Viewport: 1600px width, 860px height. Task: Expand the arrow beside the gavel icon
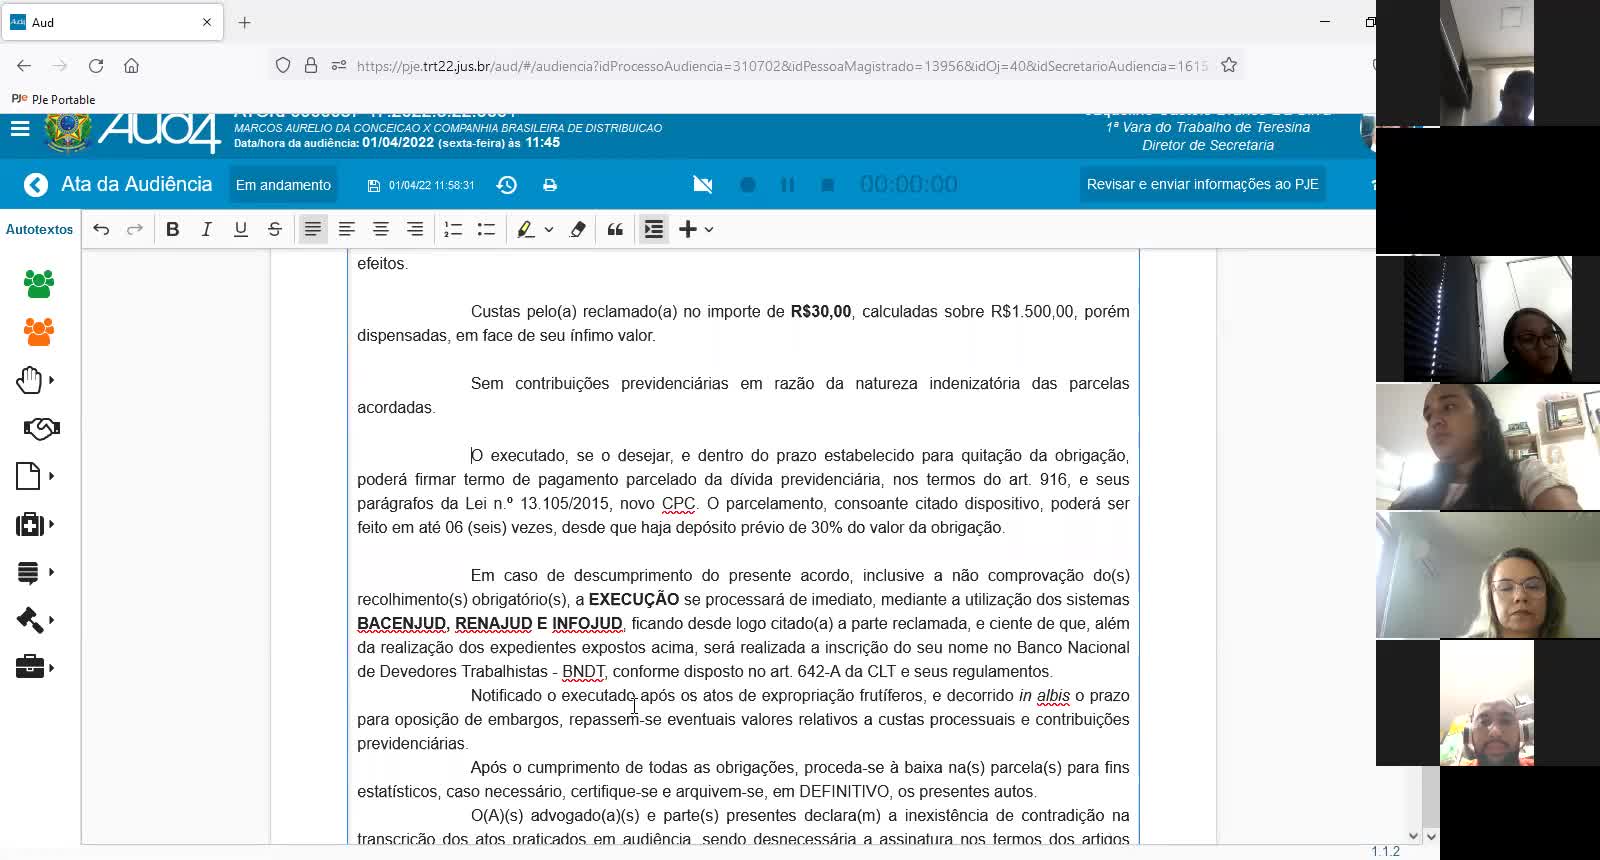tap(51, 620)
